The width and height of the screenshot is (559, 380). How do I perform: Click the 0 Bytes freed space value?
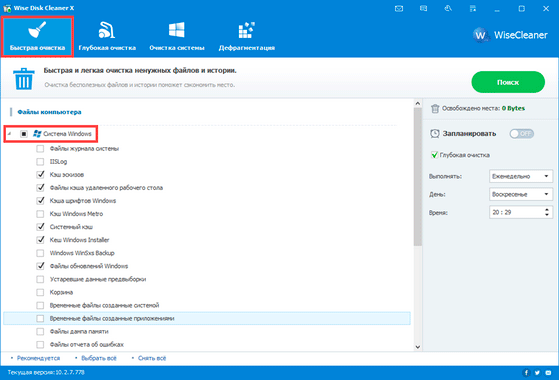[x=513, y=108]
